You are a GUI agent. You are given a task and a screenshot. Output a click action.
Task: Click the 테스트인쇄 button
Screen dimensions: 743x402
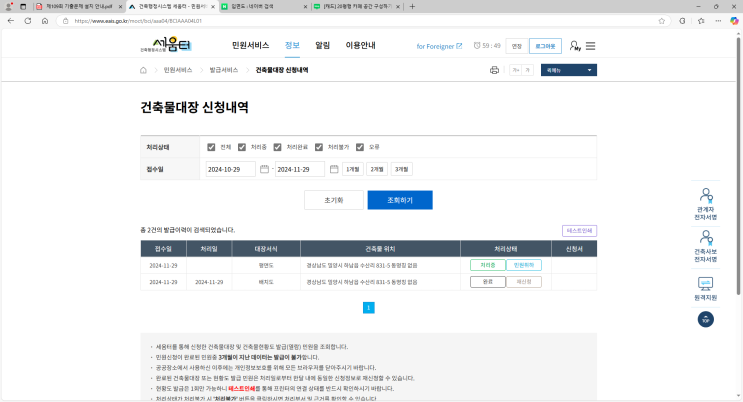click(579, 231)
